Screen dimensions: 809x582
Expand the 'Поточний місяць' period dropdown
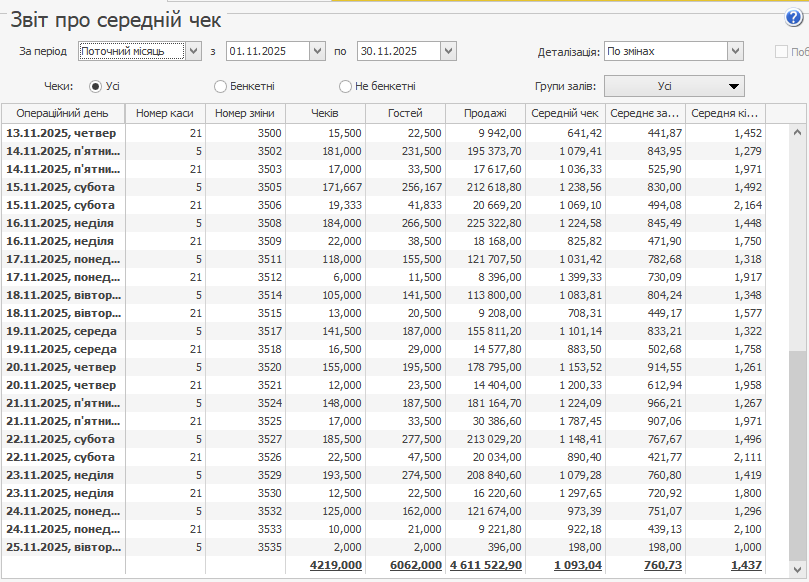coord(193,51)
